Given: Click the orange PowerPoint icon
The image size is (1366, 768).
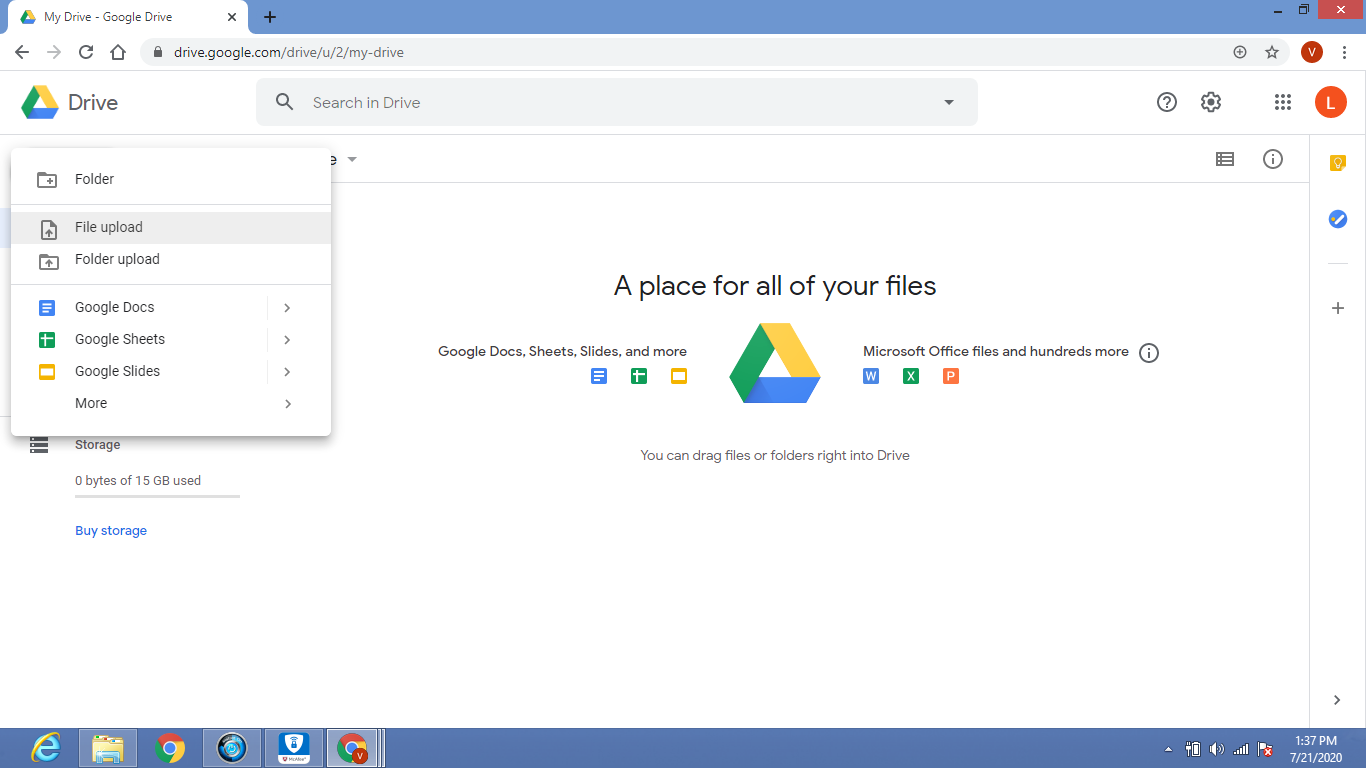Looking at the screenshot, I should point(951,376).
